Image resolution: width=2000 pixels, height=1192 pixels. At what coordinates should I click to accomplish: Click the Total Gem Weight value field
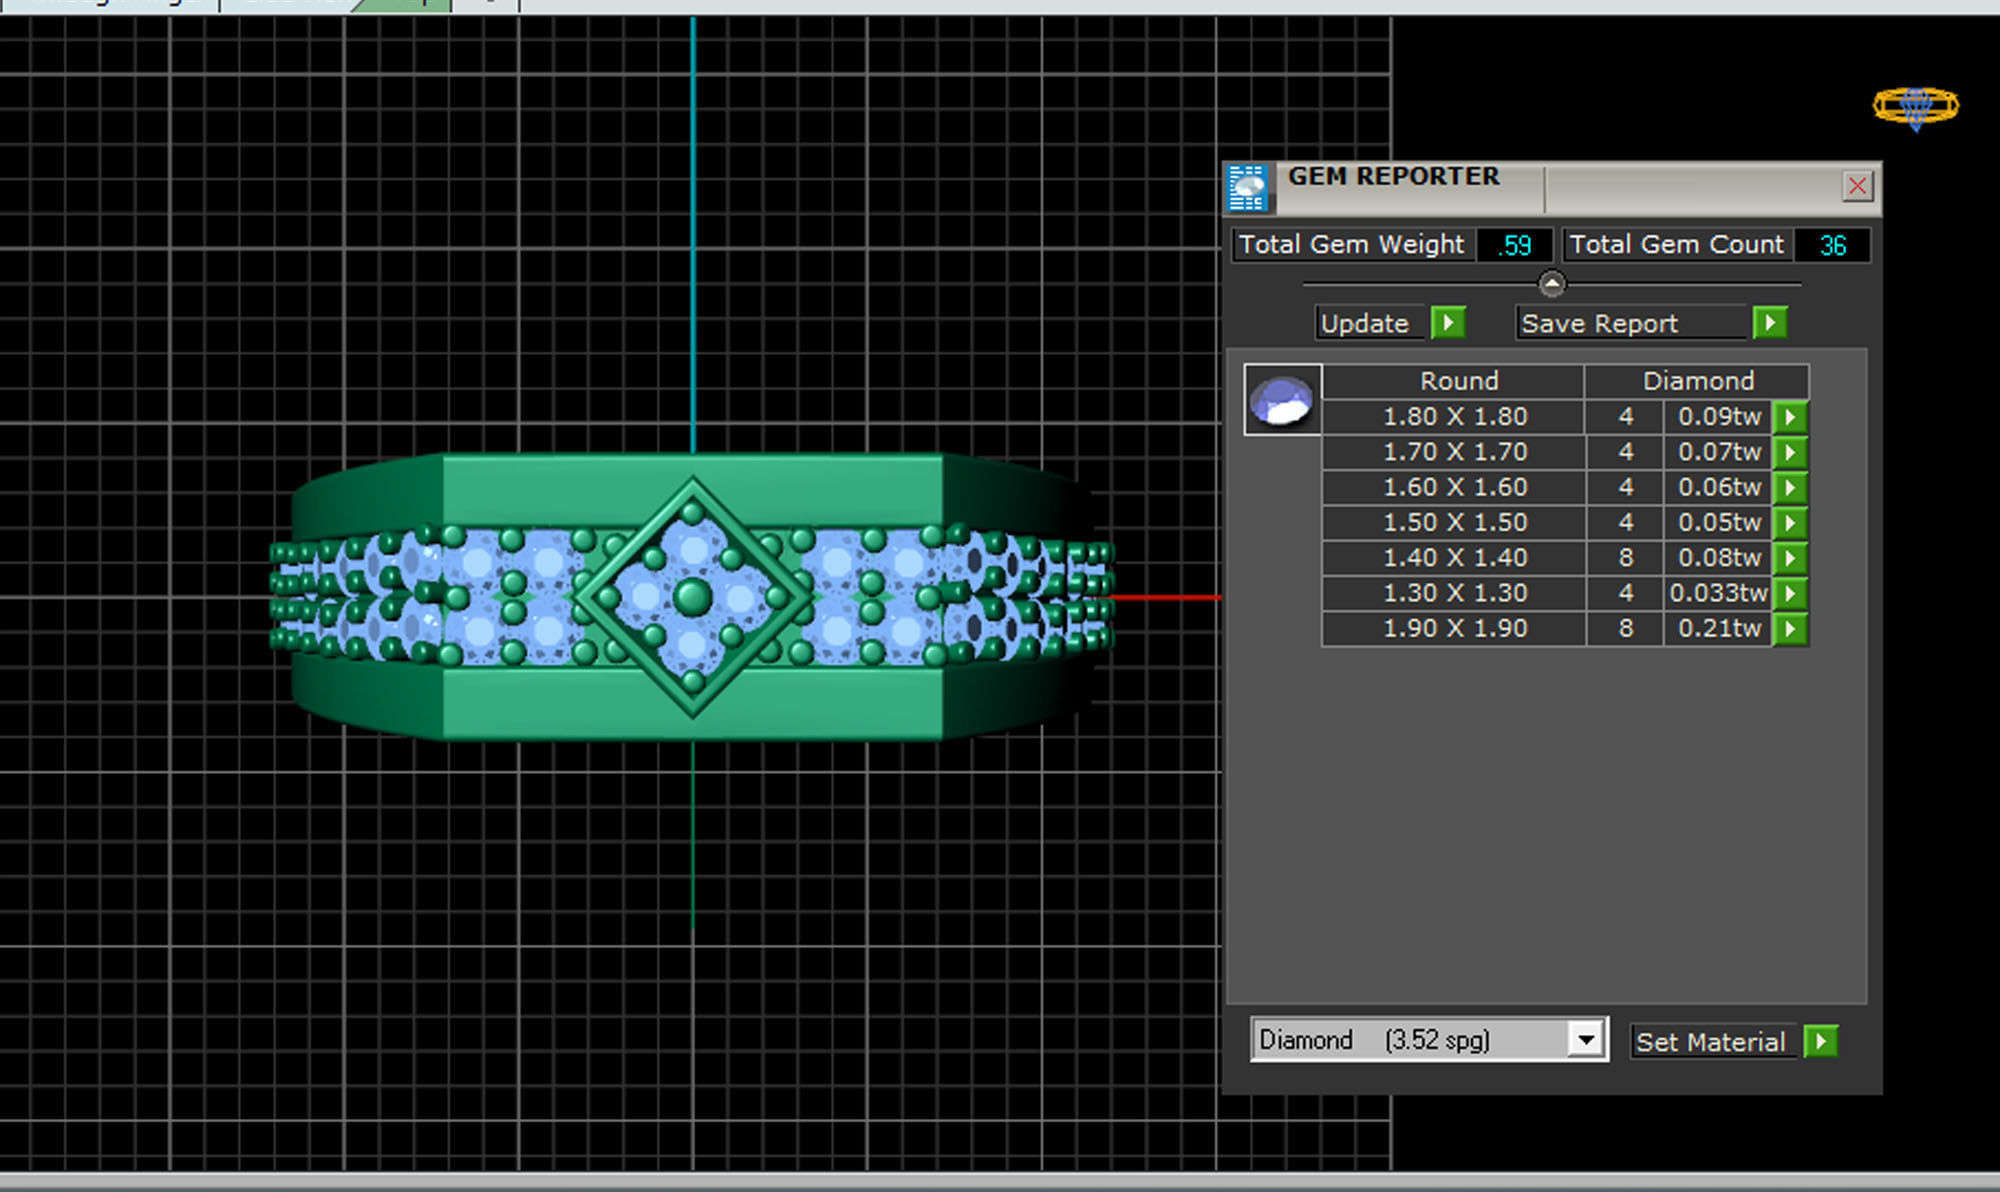point(1515,245)
